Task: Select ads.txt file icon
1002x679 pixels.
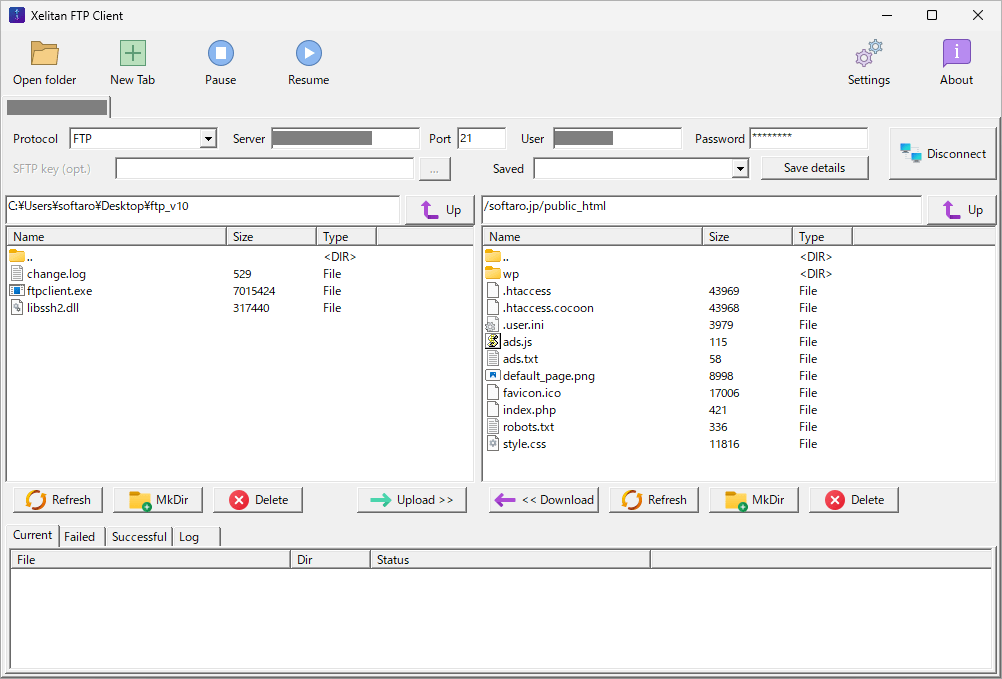Action: (493, 359)
